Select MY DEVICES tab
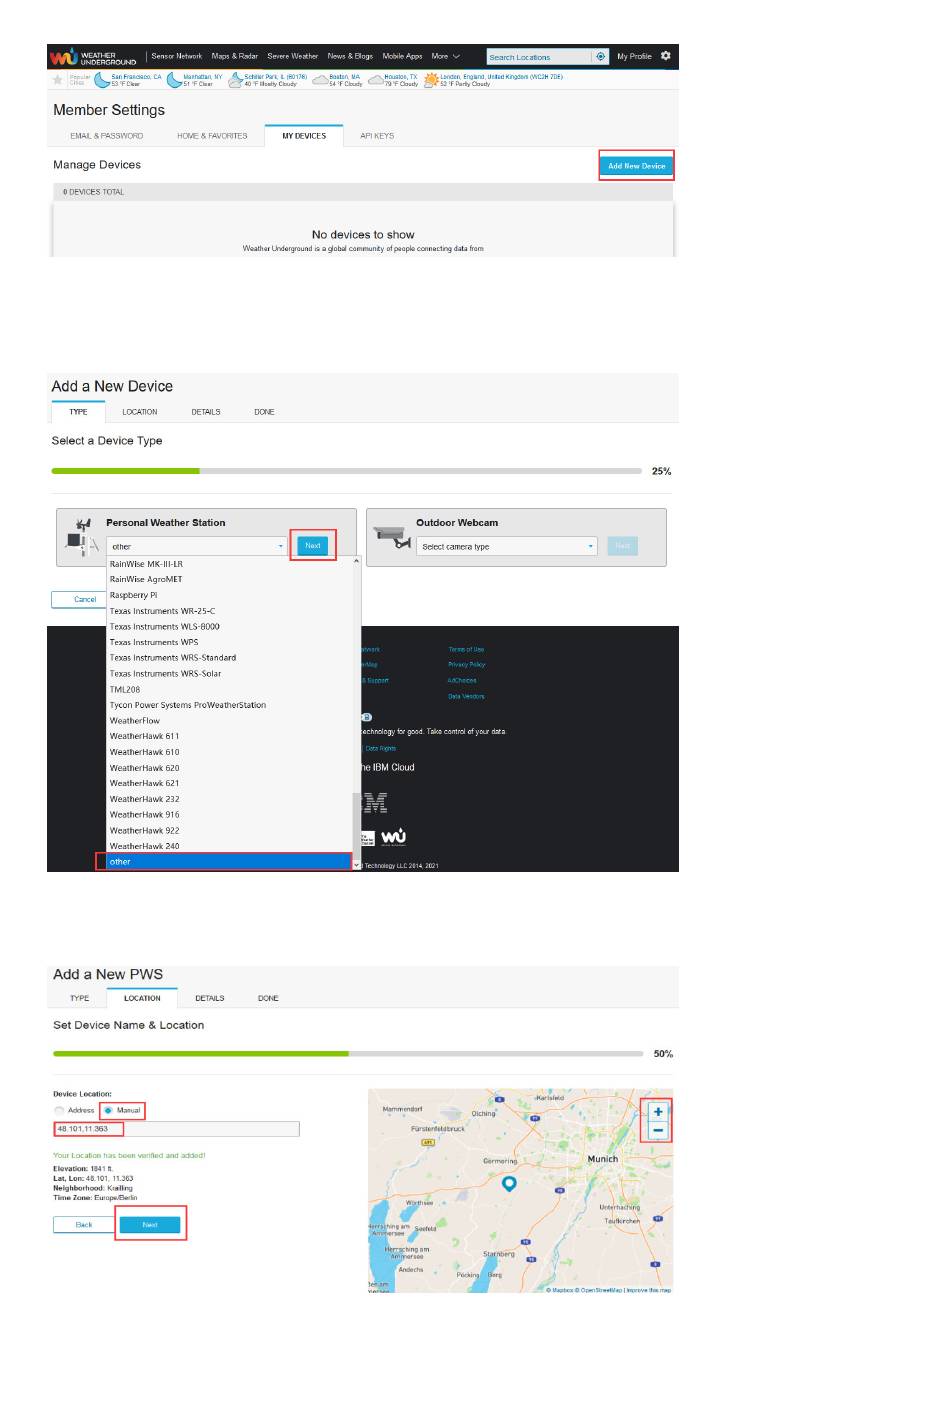 point(304,136)
